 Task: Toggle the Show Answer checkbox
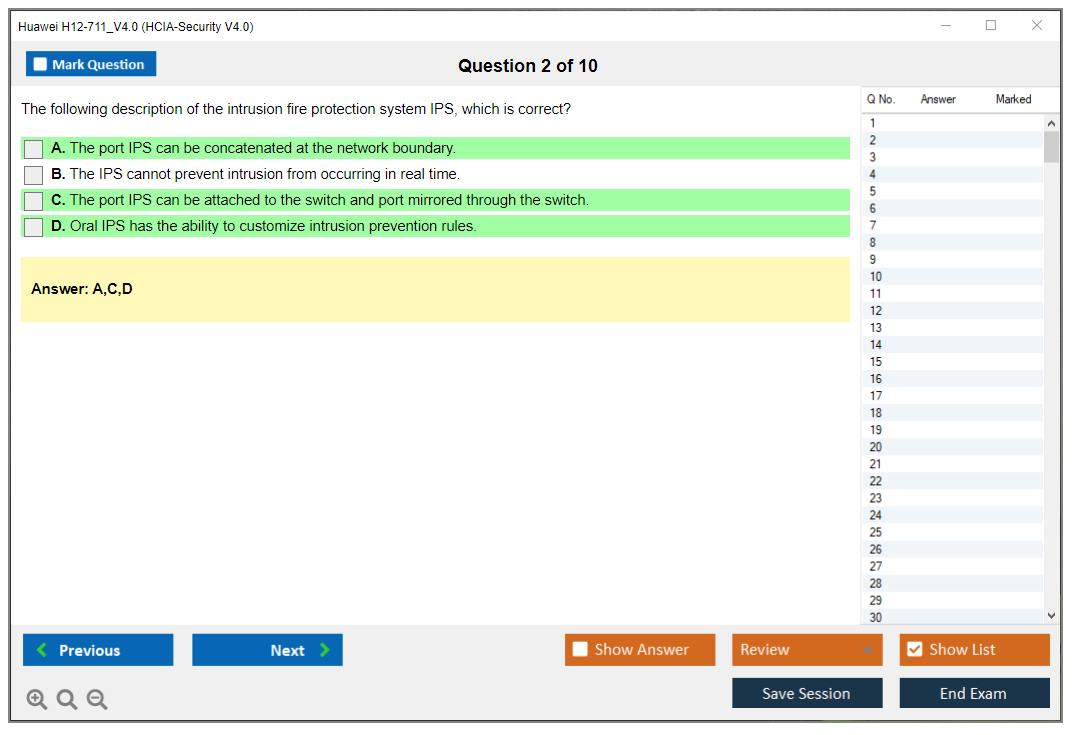[x=580, y=650]
